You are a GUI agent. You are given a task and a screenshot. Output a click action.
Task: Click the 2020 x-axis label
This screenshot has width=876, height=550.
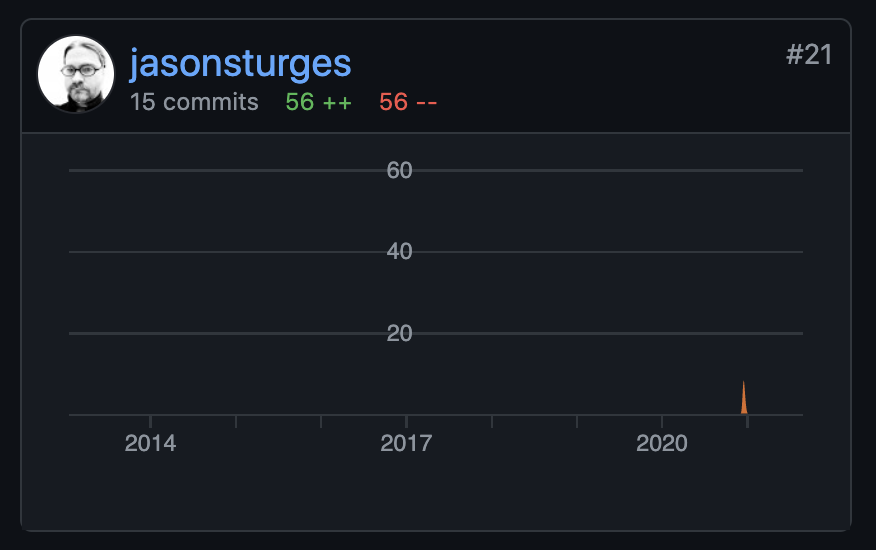(x=661, y=443)
